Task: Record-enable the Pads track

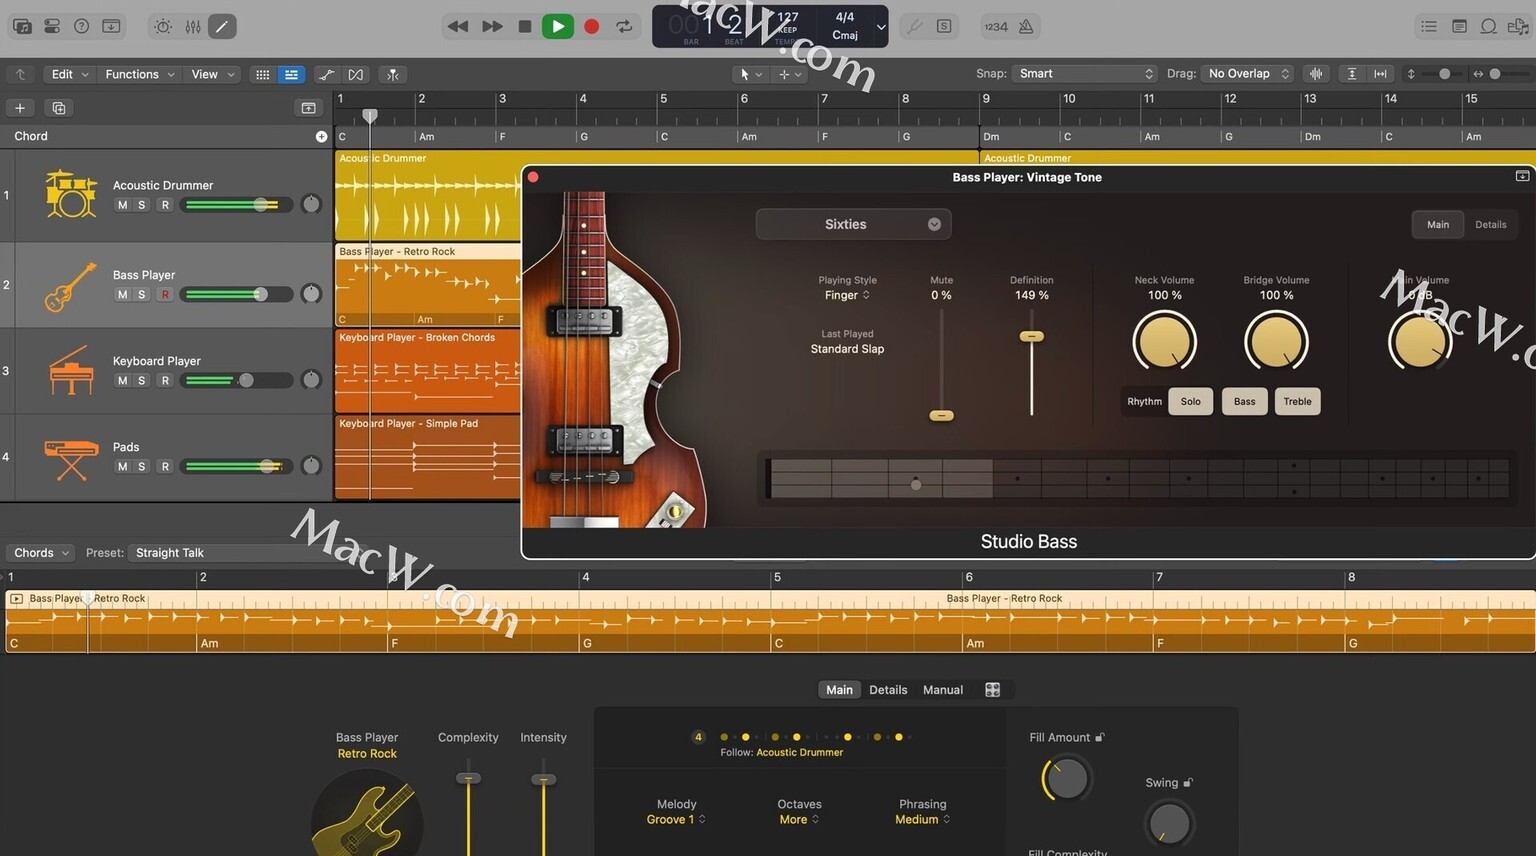Action: (165, 466)
